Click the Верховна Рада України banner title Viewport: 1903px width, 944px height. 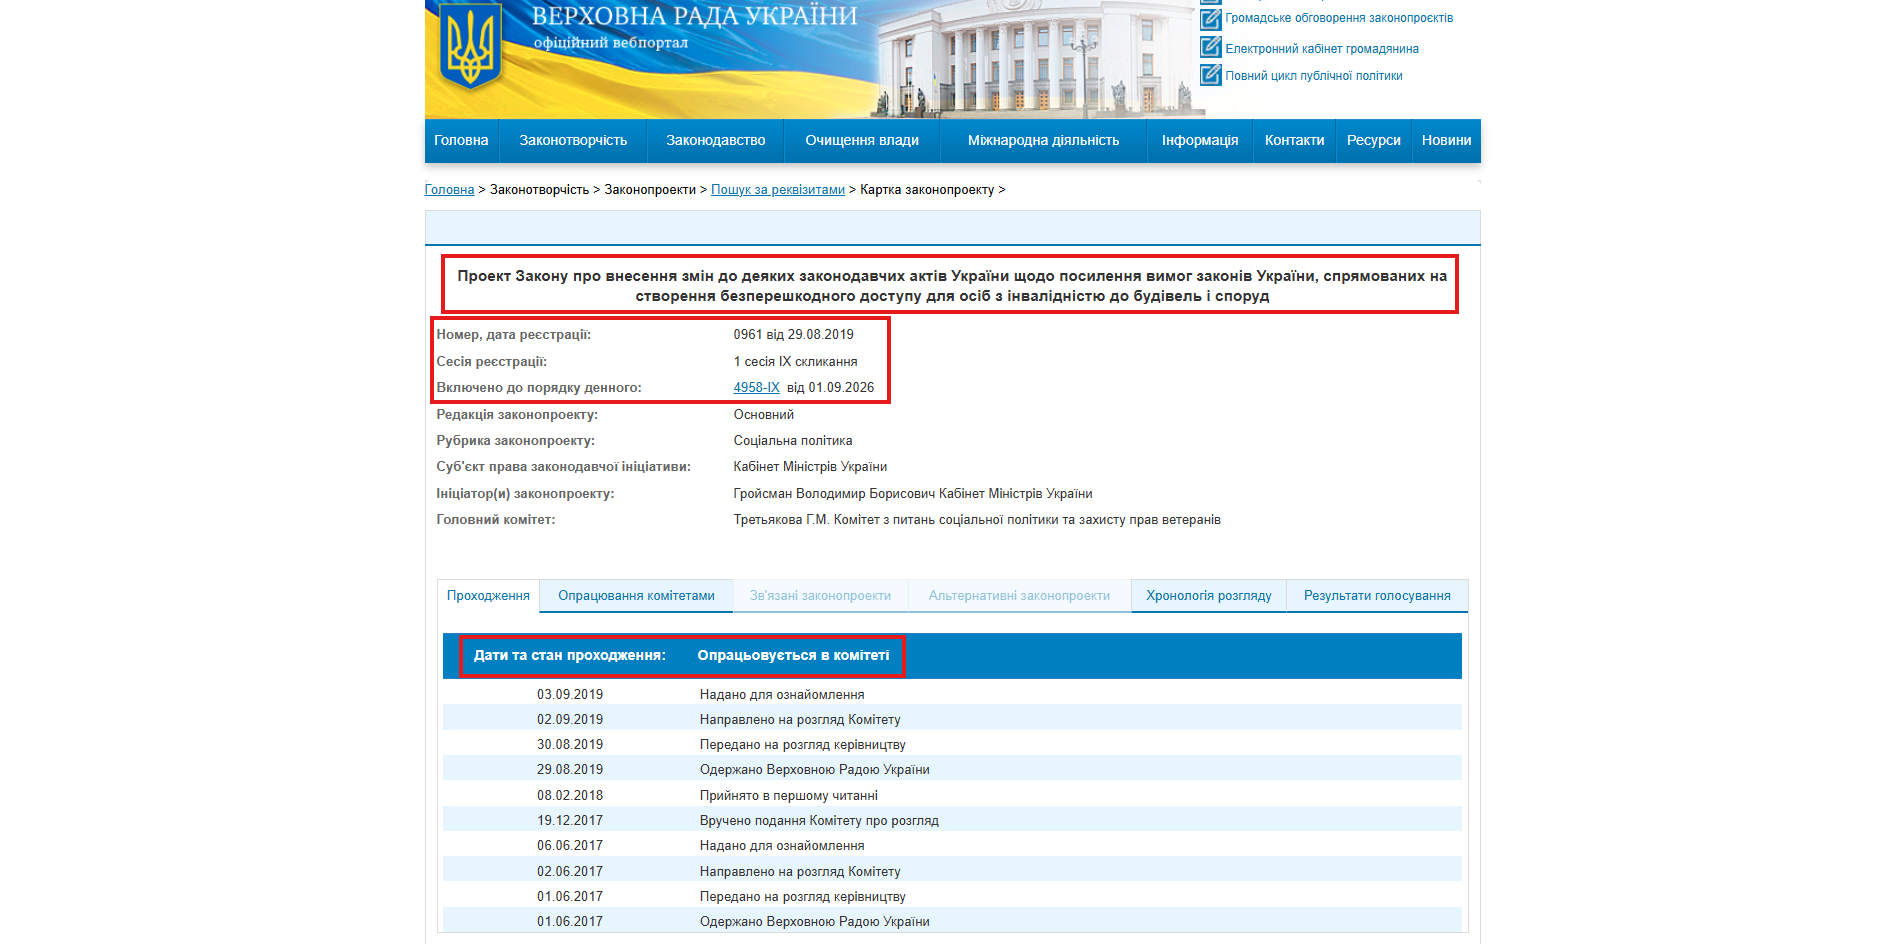pos(694,16)
